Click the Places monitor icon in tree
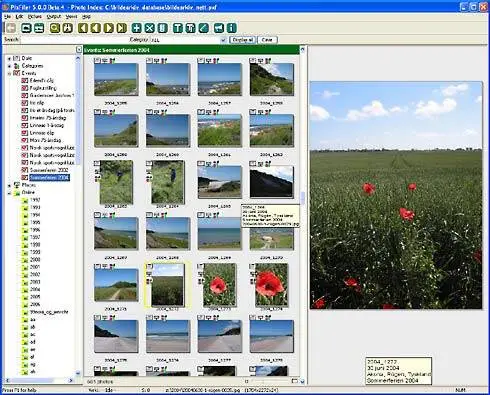 (16, 185)
